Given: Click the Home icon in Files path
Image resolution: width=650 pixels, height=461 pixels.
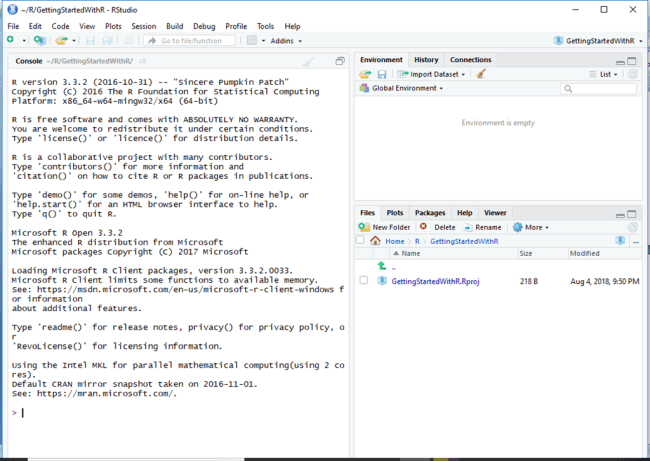Looking at the screenshot, I should pyautogui.click(x=375, y=241).
